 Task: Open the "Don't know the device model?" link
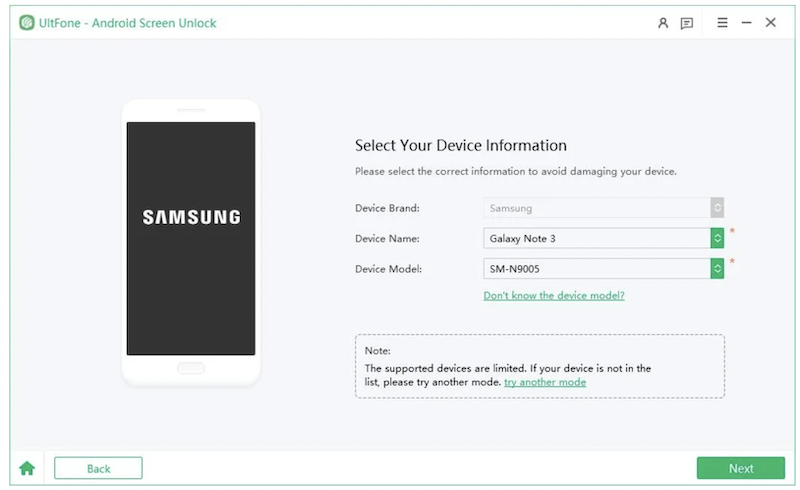[x=554, y=296]
